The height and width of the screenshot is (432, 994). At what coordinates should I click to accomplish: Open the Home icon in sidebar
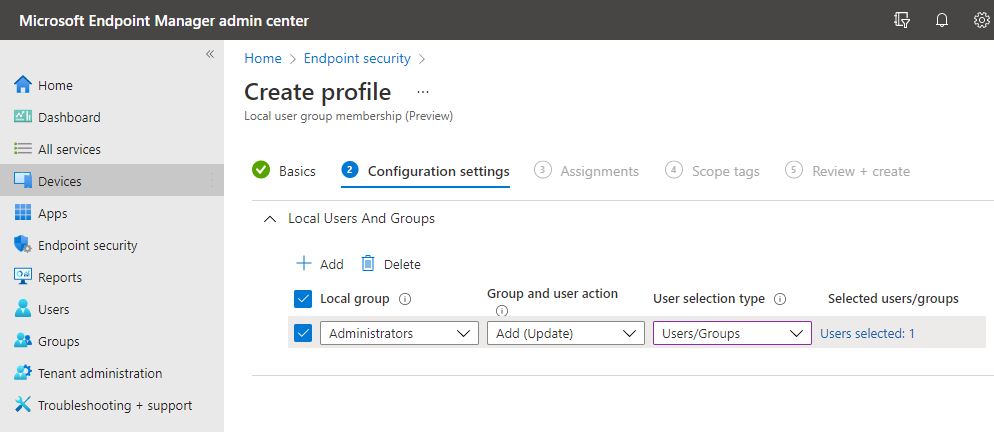pyautogui.click(x=23, y=84)
